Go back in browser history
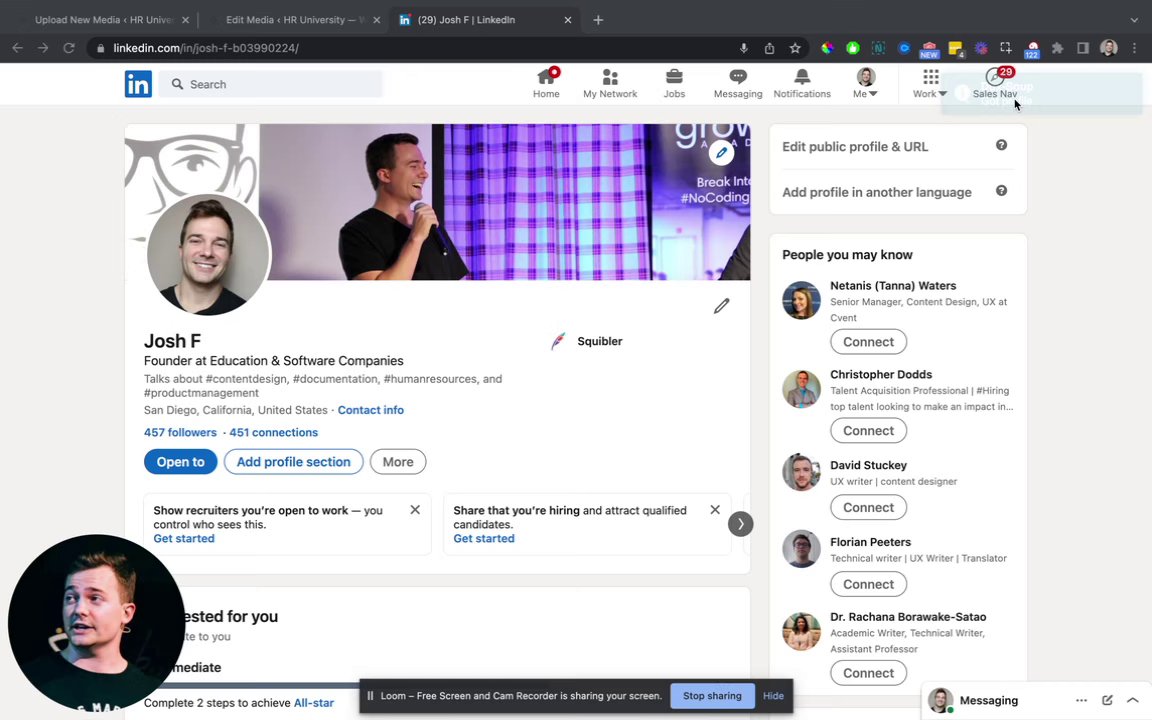Screen dimensions: 1152x720 click(x=18, y=48)
